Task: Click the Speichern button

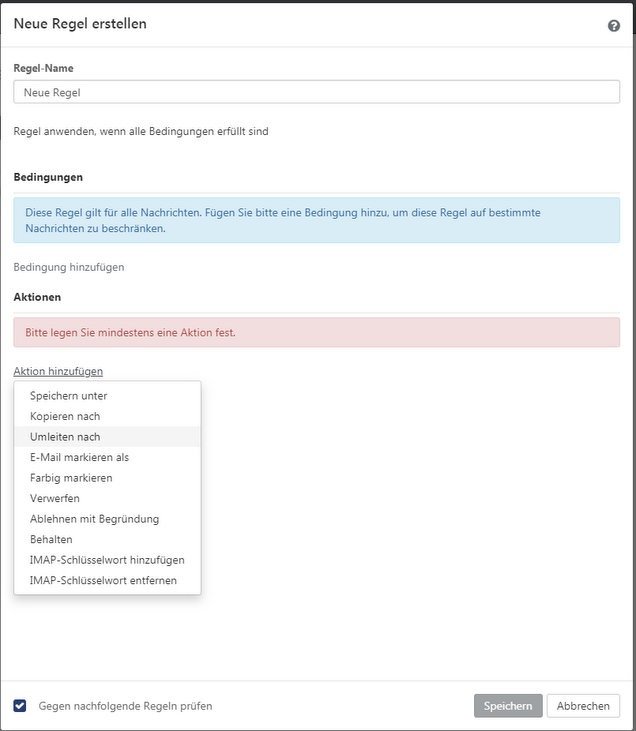Action: 508,706
